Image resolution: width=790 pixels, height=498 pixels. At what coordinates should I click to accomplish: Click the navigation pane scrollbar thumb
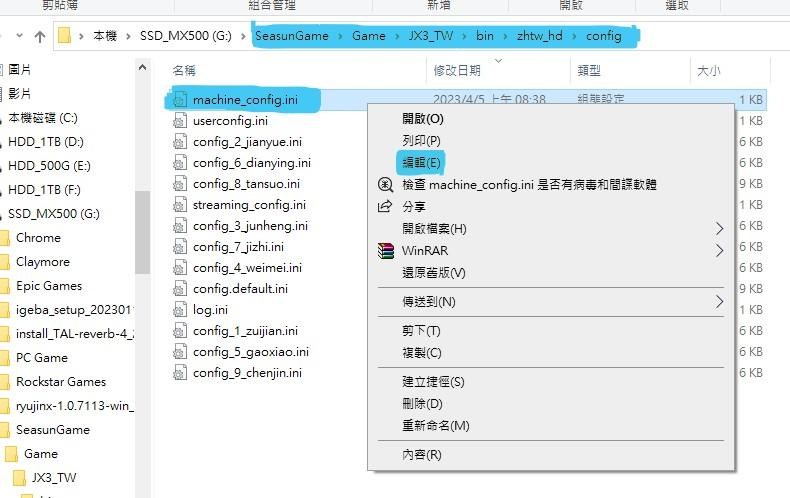143,232
